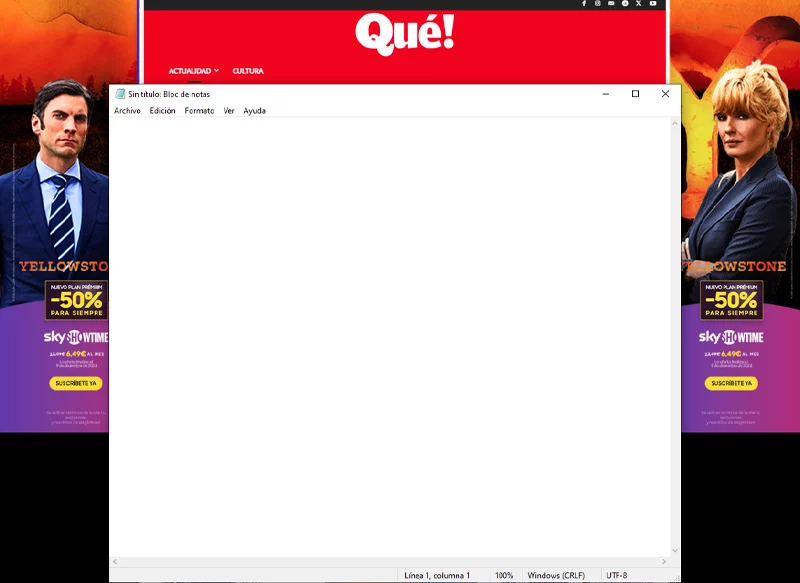
Task: Open the Instagram icon in the site header
Action: click(x=598, y=4)
